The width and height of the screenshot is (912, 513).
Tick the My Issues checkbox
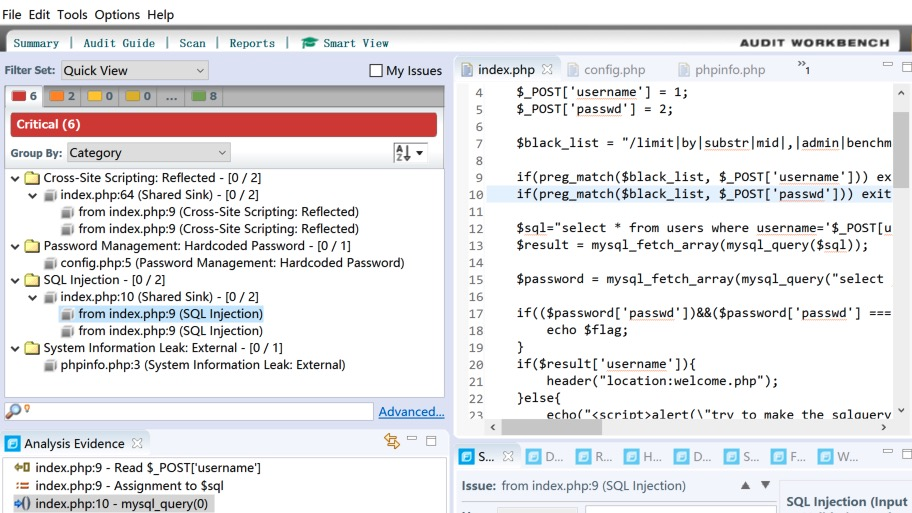[376, 70]
